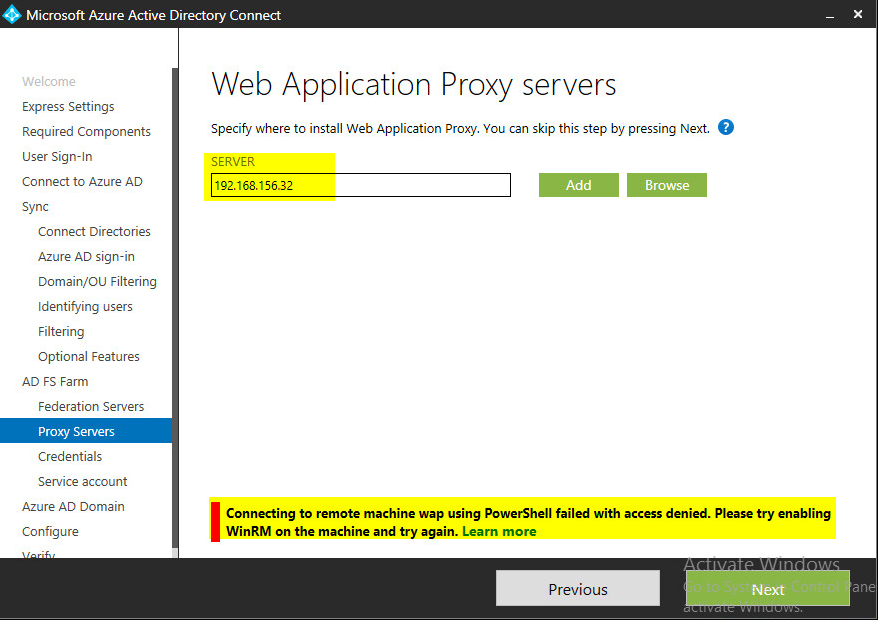The width and height of the screenshot is (878, 620).
Task: Select Azure AD Domain in the sidebar
Action: [74, 507]
